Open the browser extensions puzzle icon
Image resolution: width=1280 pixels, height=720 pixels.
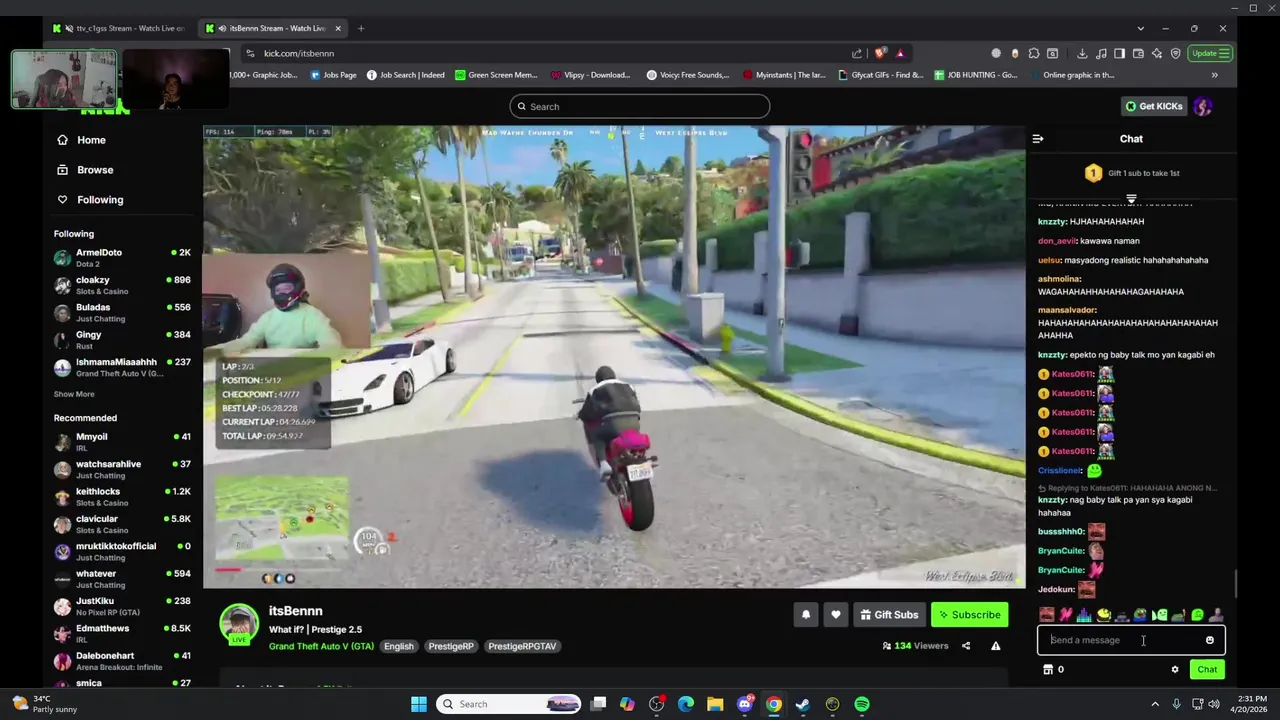pyautogui.click(x=1034, y=53)
